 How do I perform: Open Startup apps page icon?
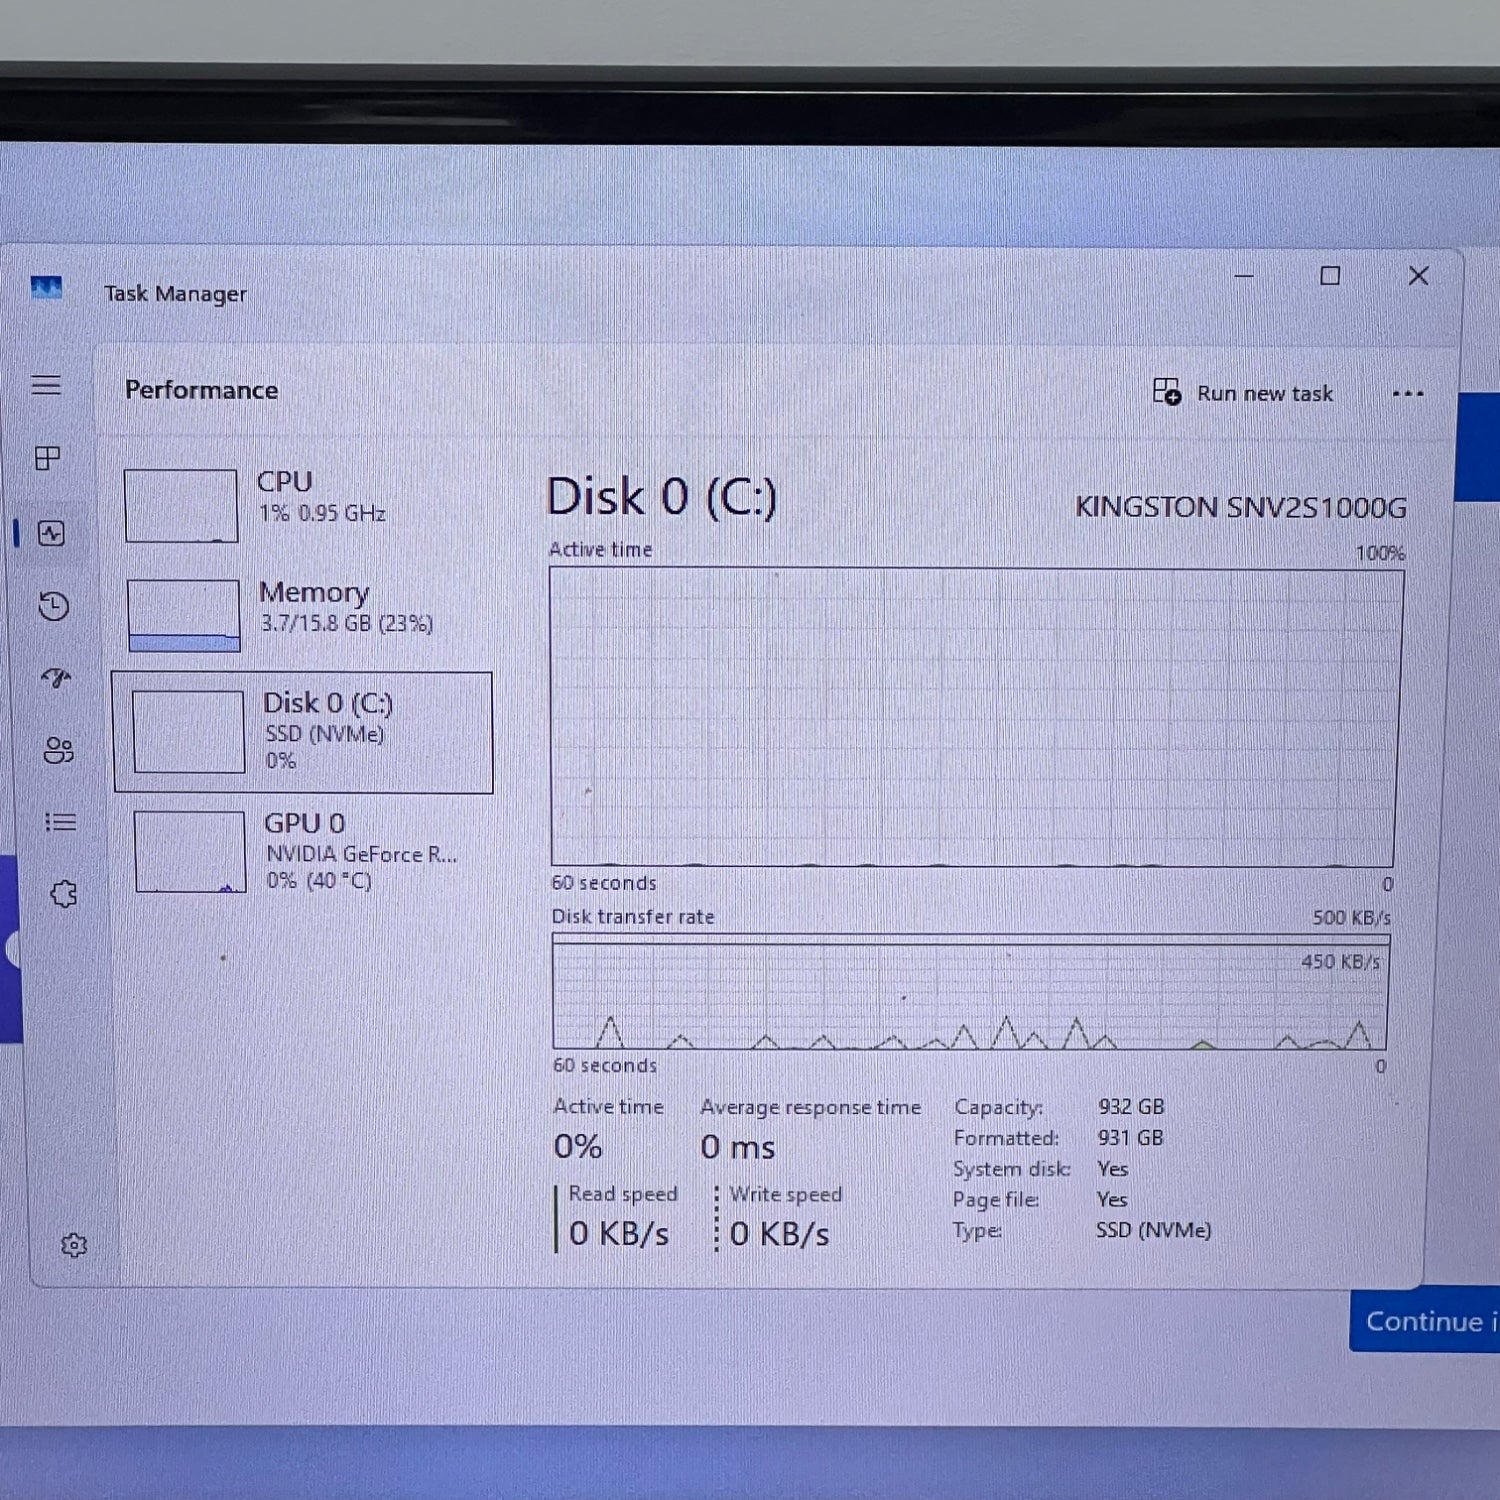click(x=56, y=678)
